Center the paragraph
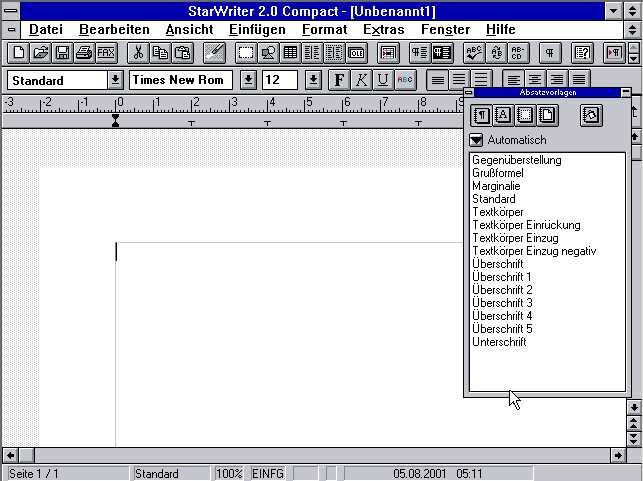643x481 pixels. click(535, 80)
